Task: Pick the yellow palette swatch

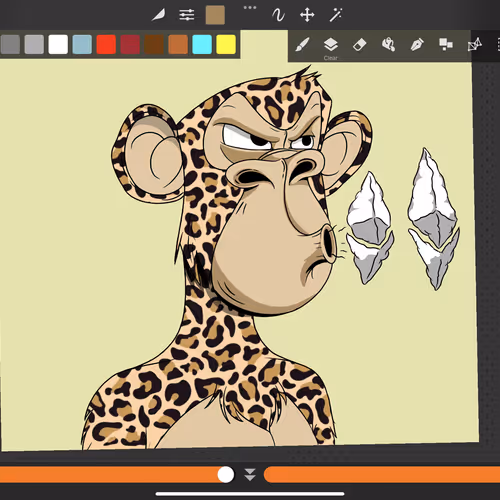Action: pyautogui.click(x=226, y=44)
